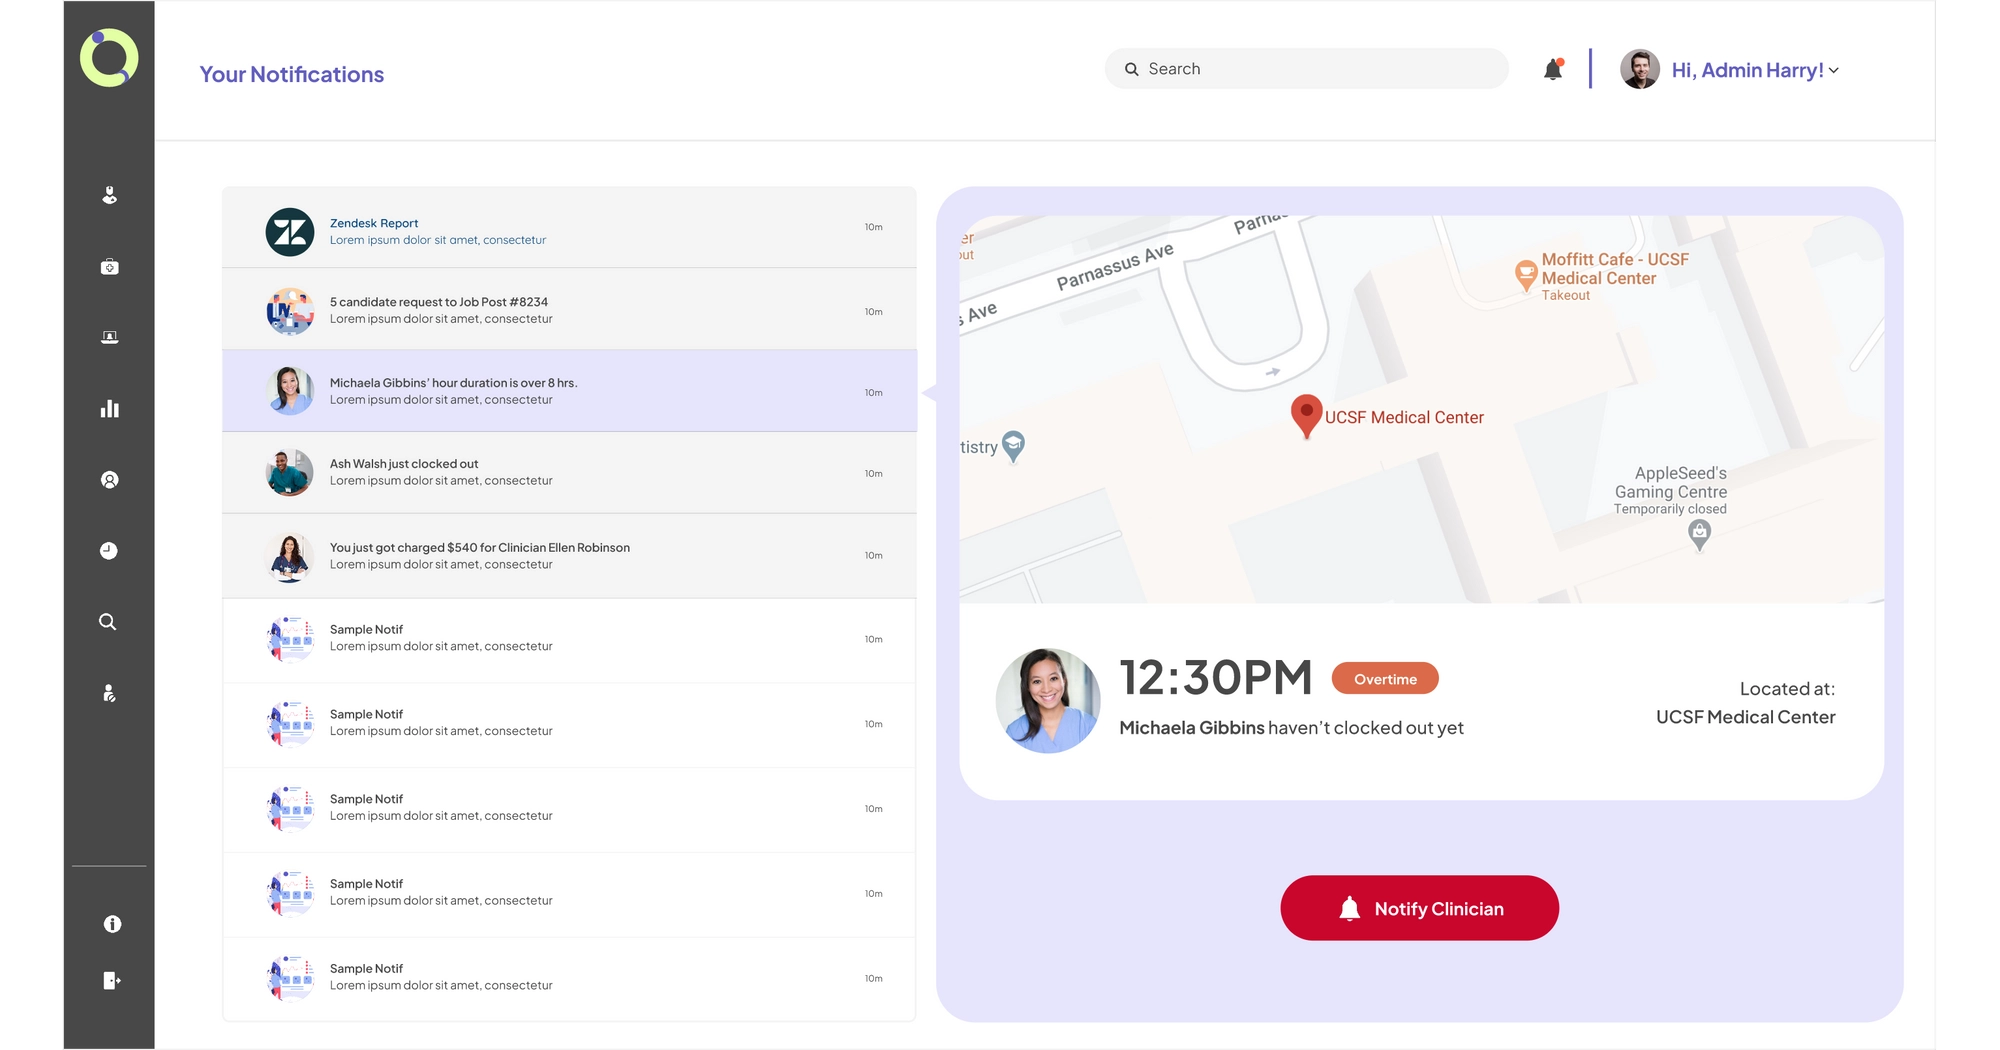This screenshot has width=2000, height=1050.
Task: Open the $540 charge notification
Action: tap(569, 556)
